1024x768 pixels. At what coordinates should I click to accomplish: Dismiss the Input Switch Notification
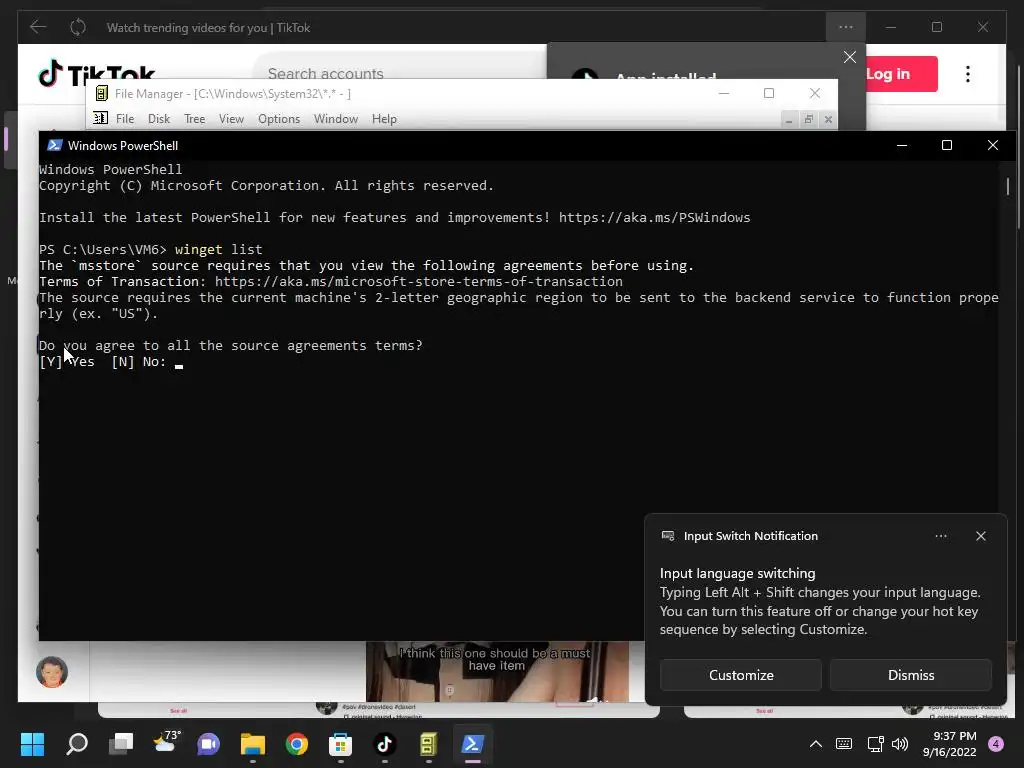point(910,675)
